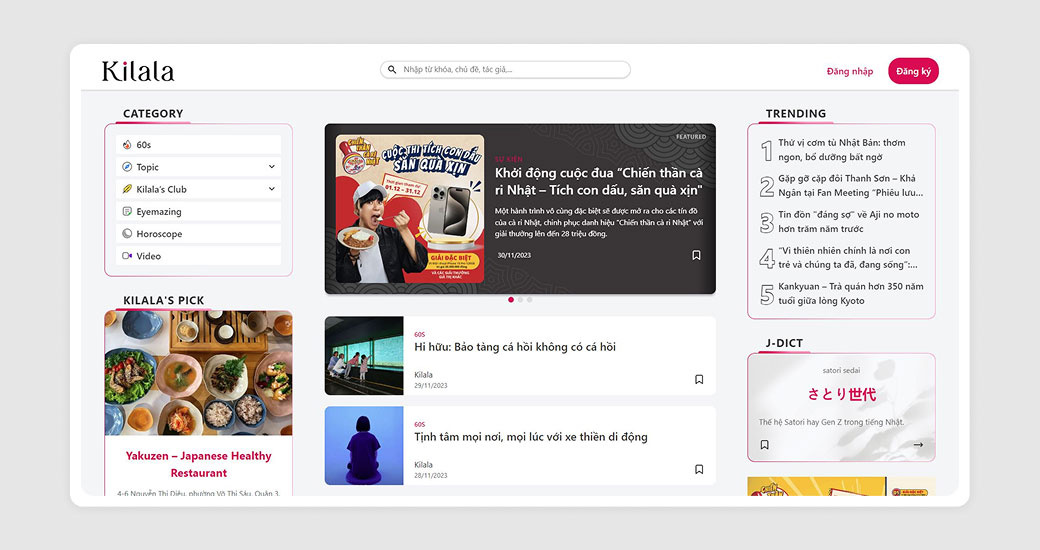Focus the keyword search input field
Viewport: 1040px width, 550px height.
(x=505, y=70)
